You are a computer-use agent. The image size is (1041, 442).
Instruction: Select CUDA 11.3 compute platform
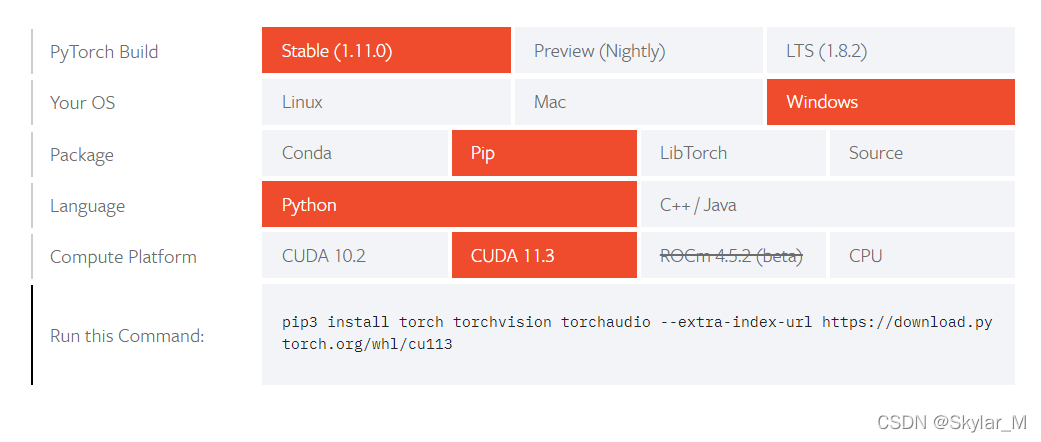(544, 256)
